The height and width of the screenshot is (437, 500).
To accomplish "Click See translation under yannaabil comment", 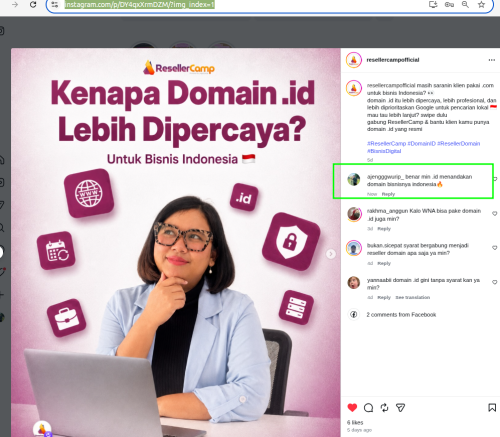I will pyautogui.click(x=413, y=297).
